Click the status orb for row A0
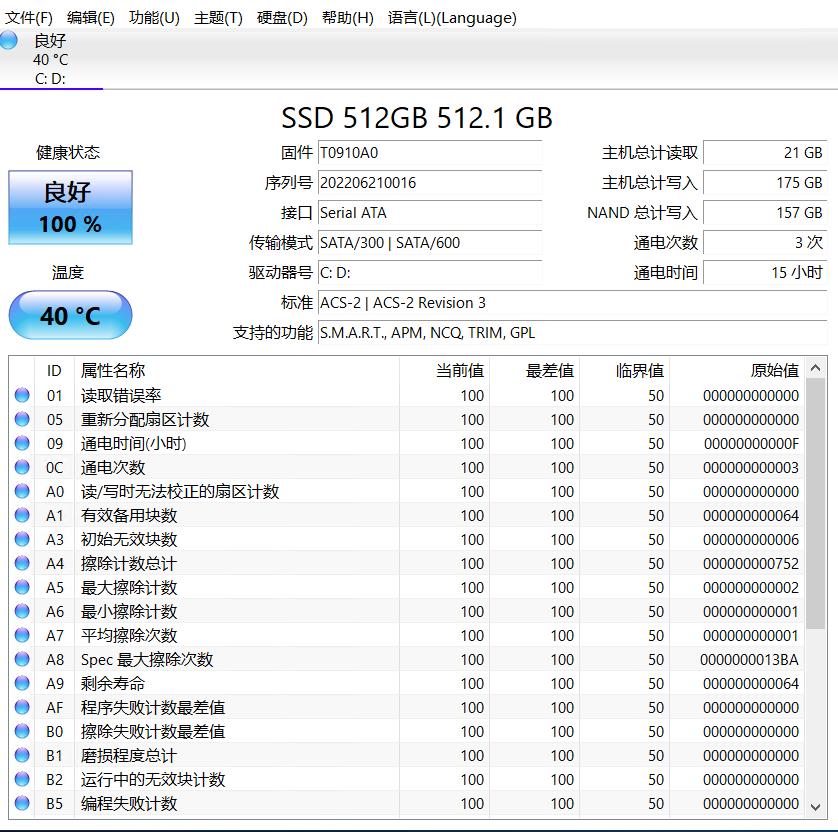Screen dimensions: 838x832 click(x=22, y=491)
